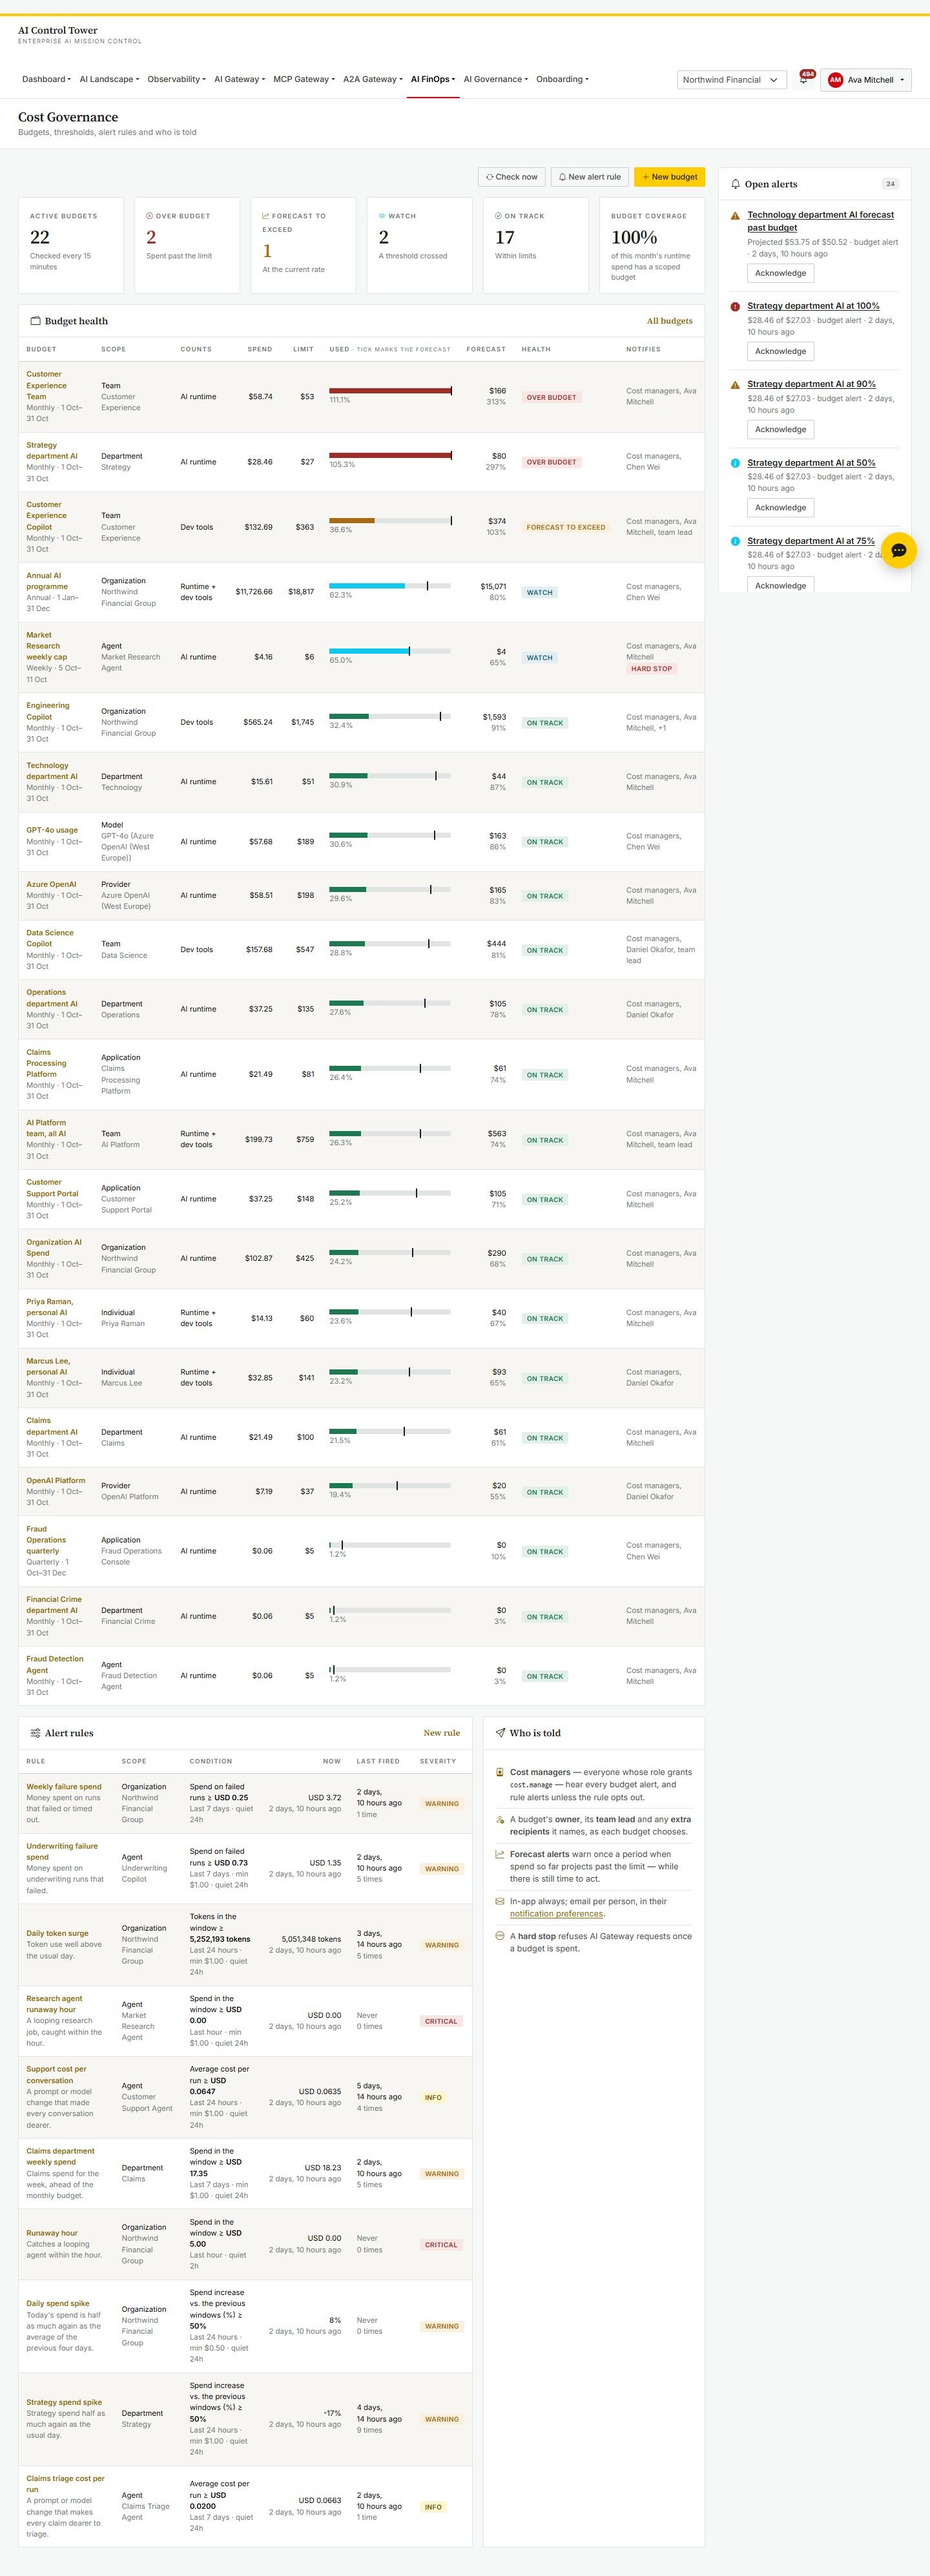
Task: Open the Ava Mitchell account dropdown
Action: (x=866, y=80)
